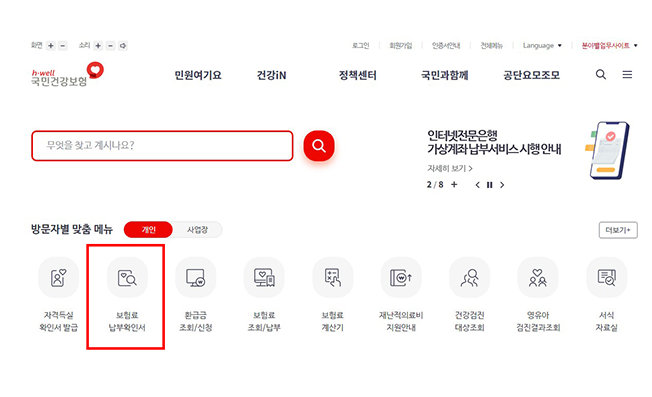Open the 공단요모조모 menu

(x=531, y=75)
